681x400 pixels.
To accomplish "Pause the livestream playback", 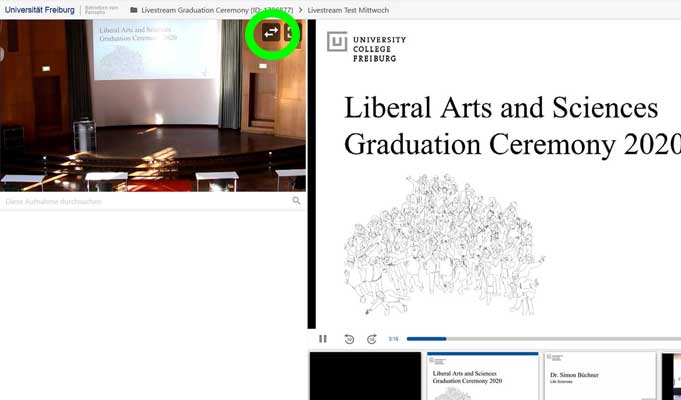I will coord(323,339).
